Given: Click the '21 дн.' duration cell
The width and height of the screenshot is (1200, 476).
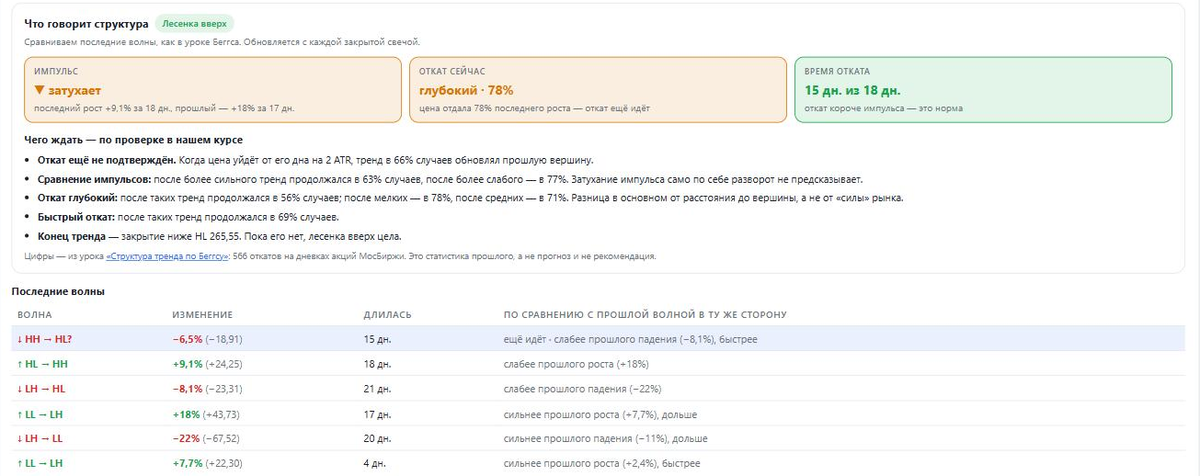Looking at the screenshot, I should coord(378,389).
